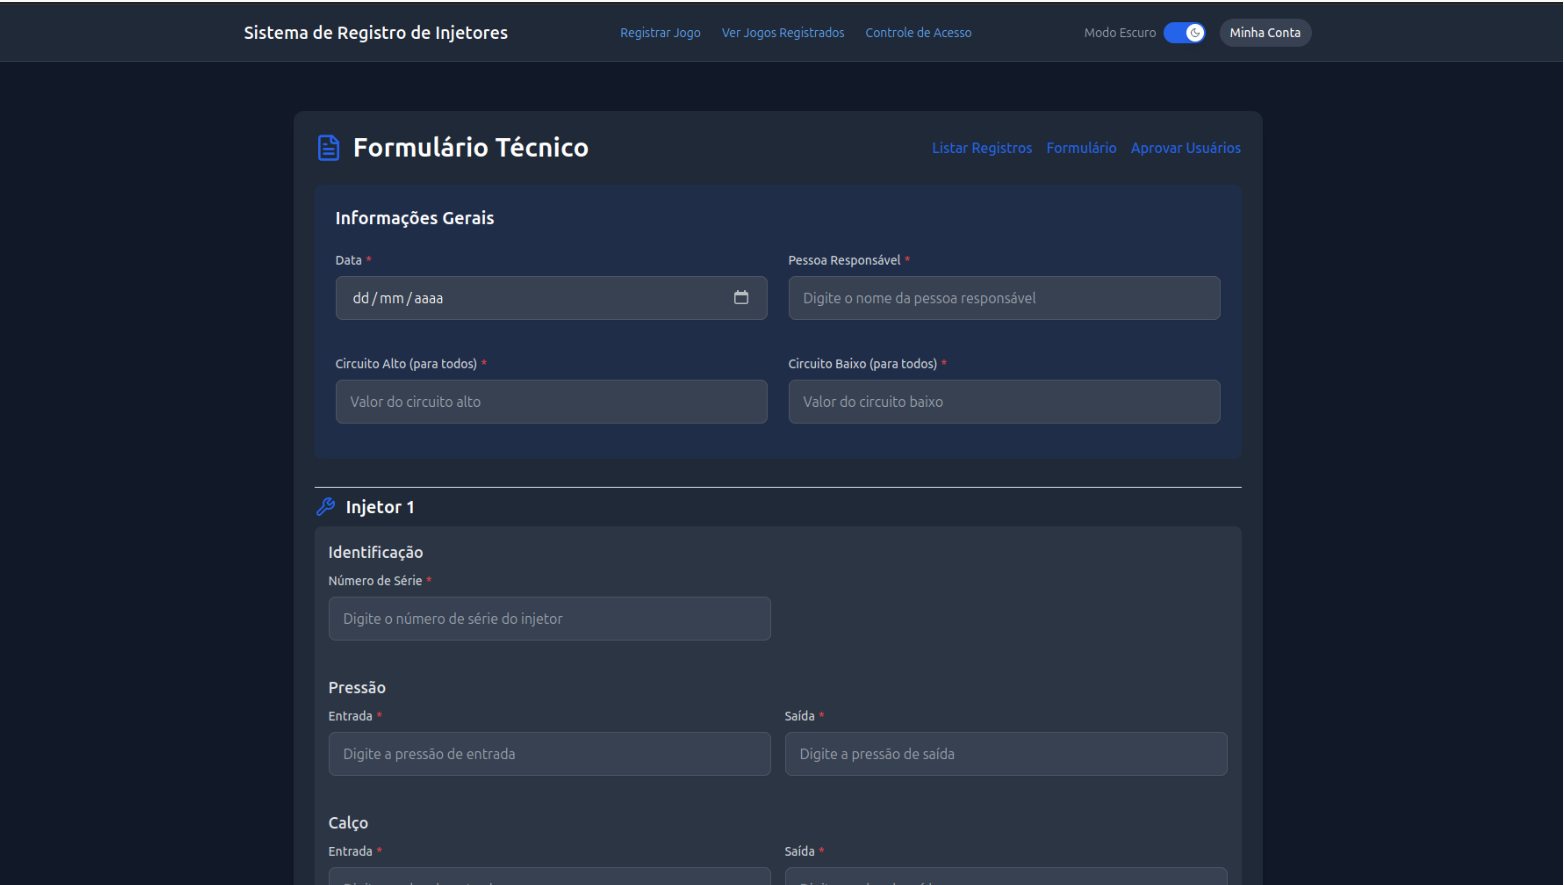
Task: Toggle the Modo Escuro switch
Action: [x=1184, y=33]
